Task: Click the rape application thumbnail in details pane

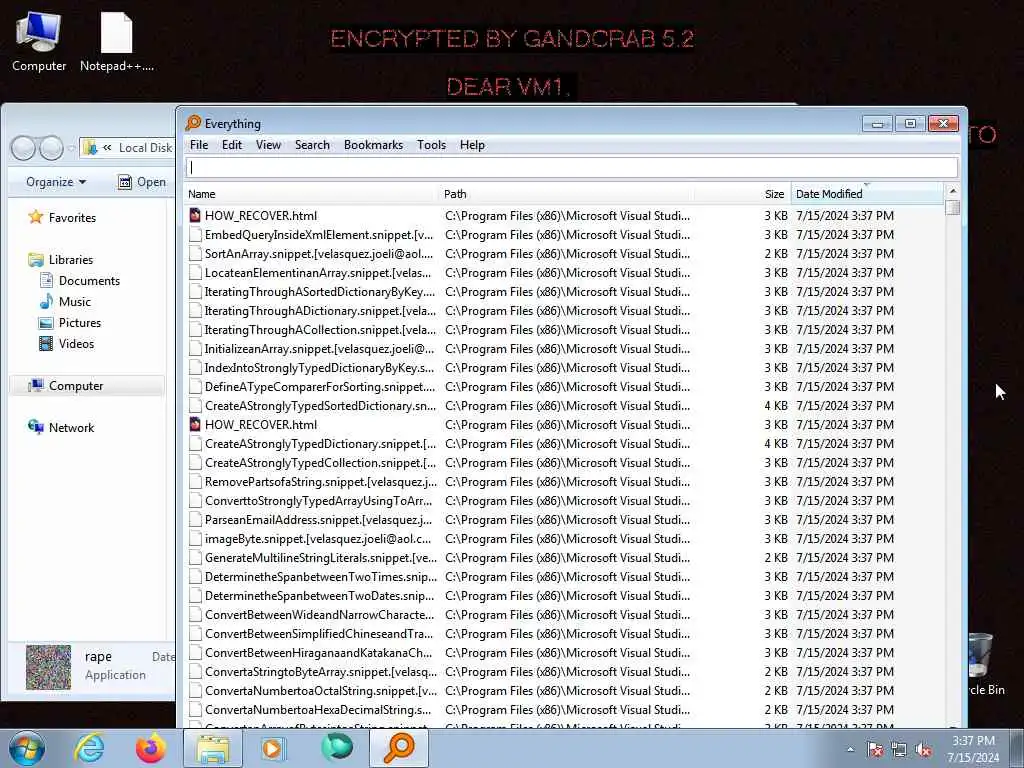Action: 48,667
